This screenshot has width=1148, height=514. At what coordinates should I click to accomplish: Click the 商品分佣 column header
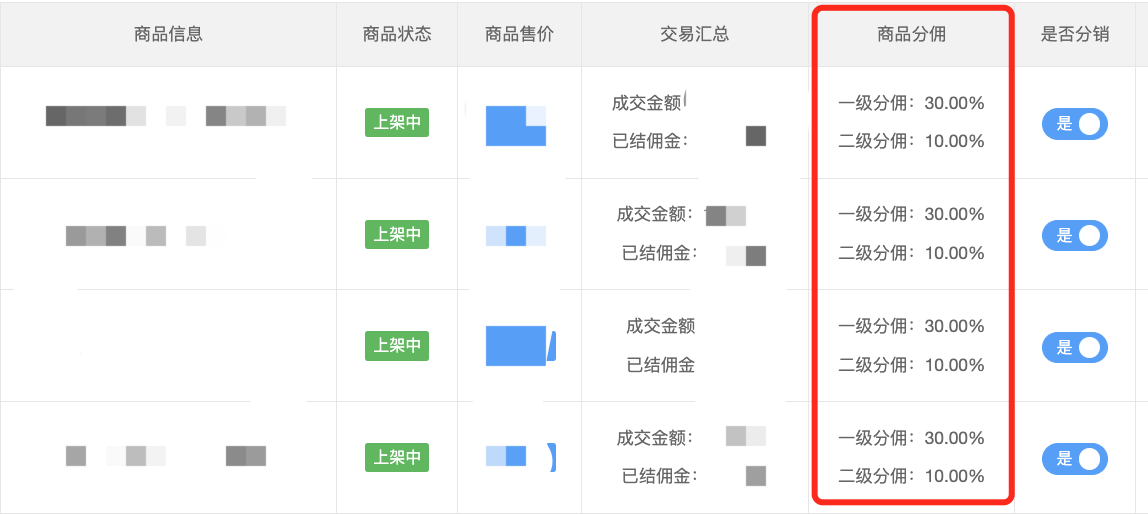(912, 34)
